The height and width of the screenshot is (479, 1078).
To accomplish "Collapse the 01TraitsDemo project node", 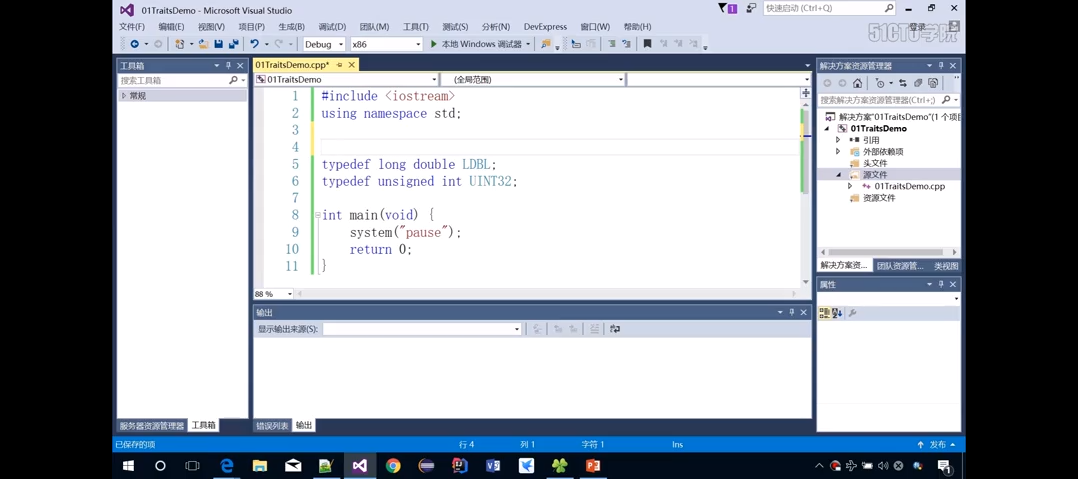I will pyautogui.click(x=828, y=129).
